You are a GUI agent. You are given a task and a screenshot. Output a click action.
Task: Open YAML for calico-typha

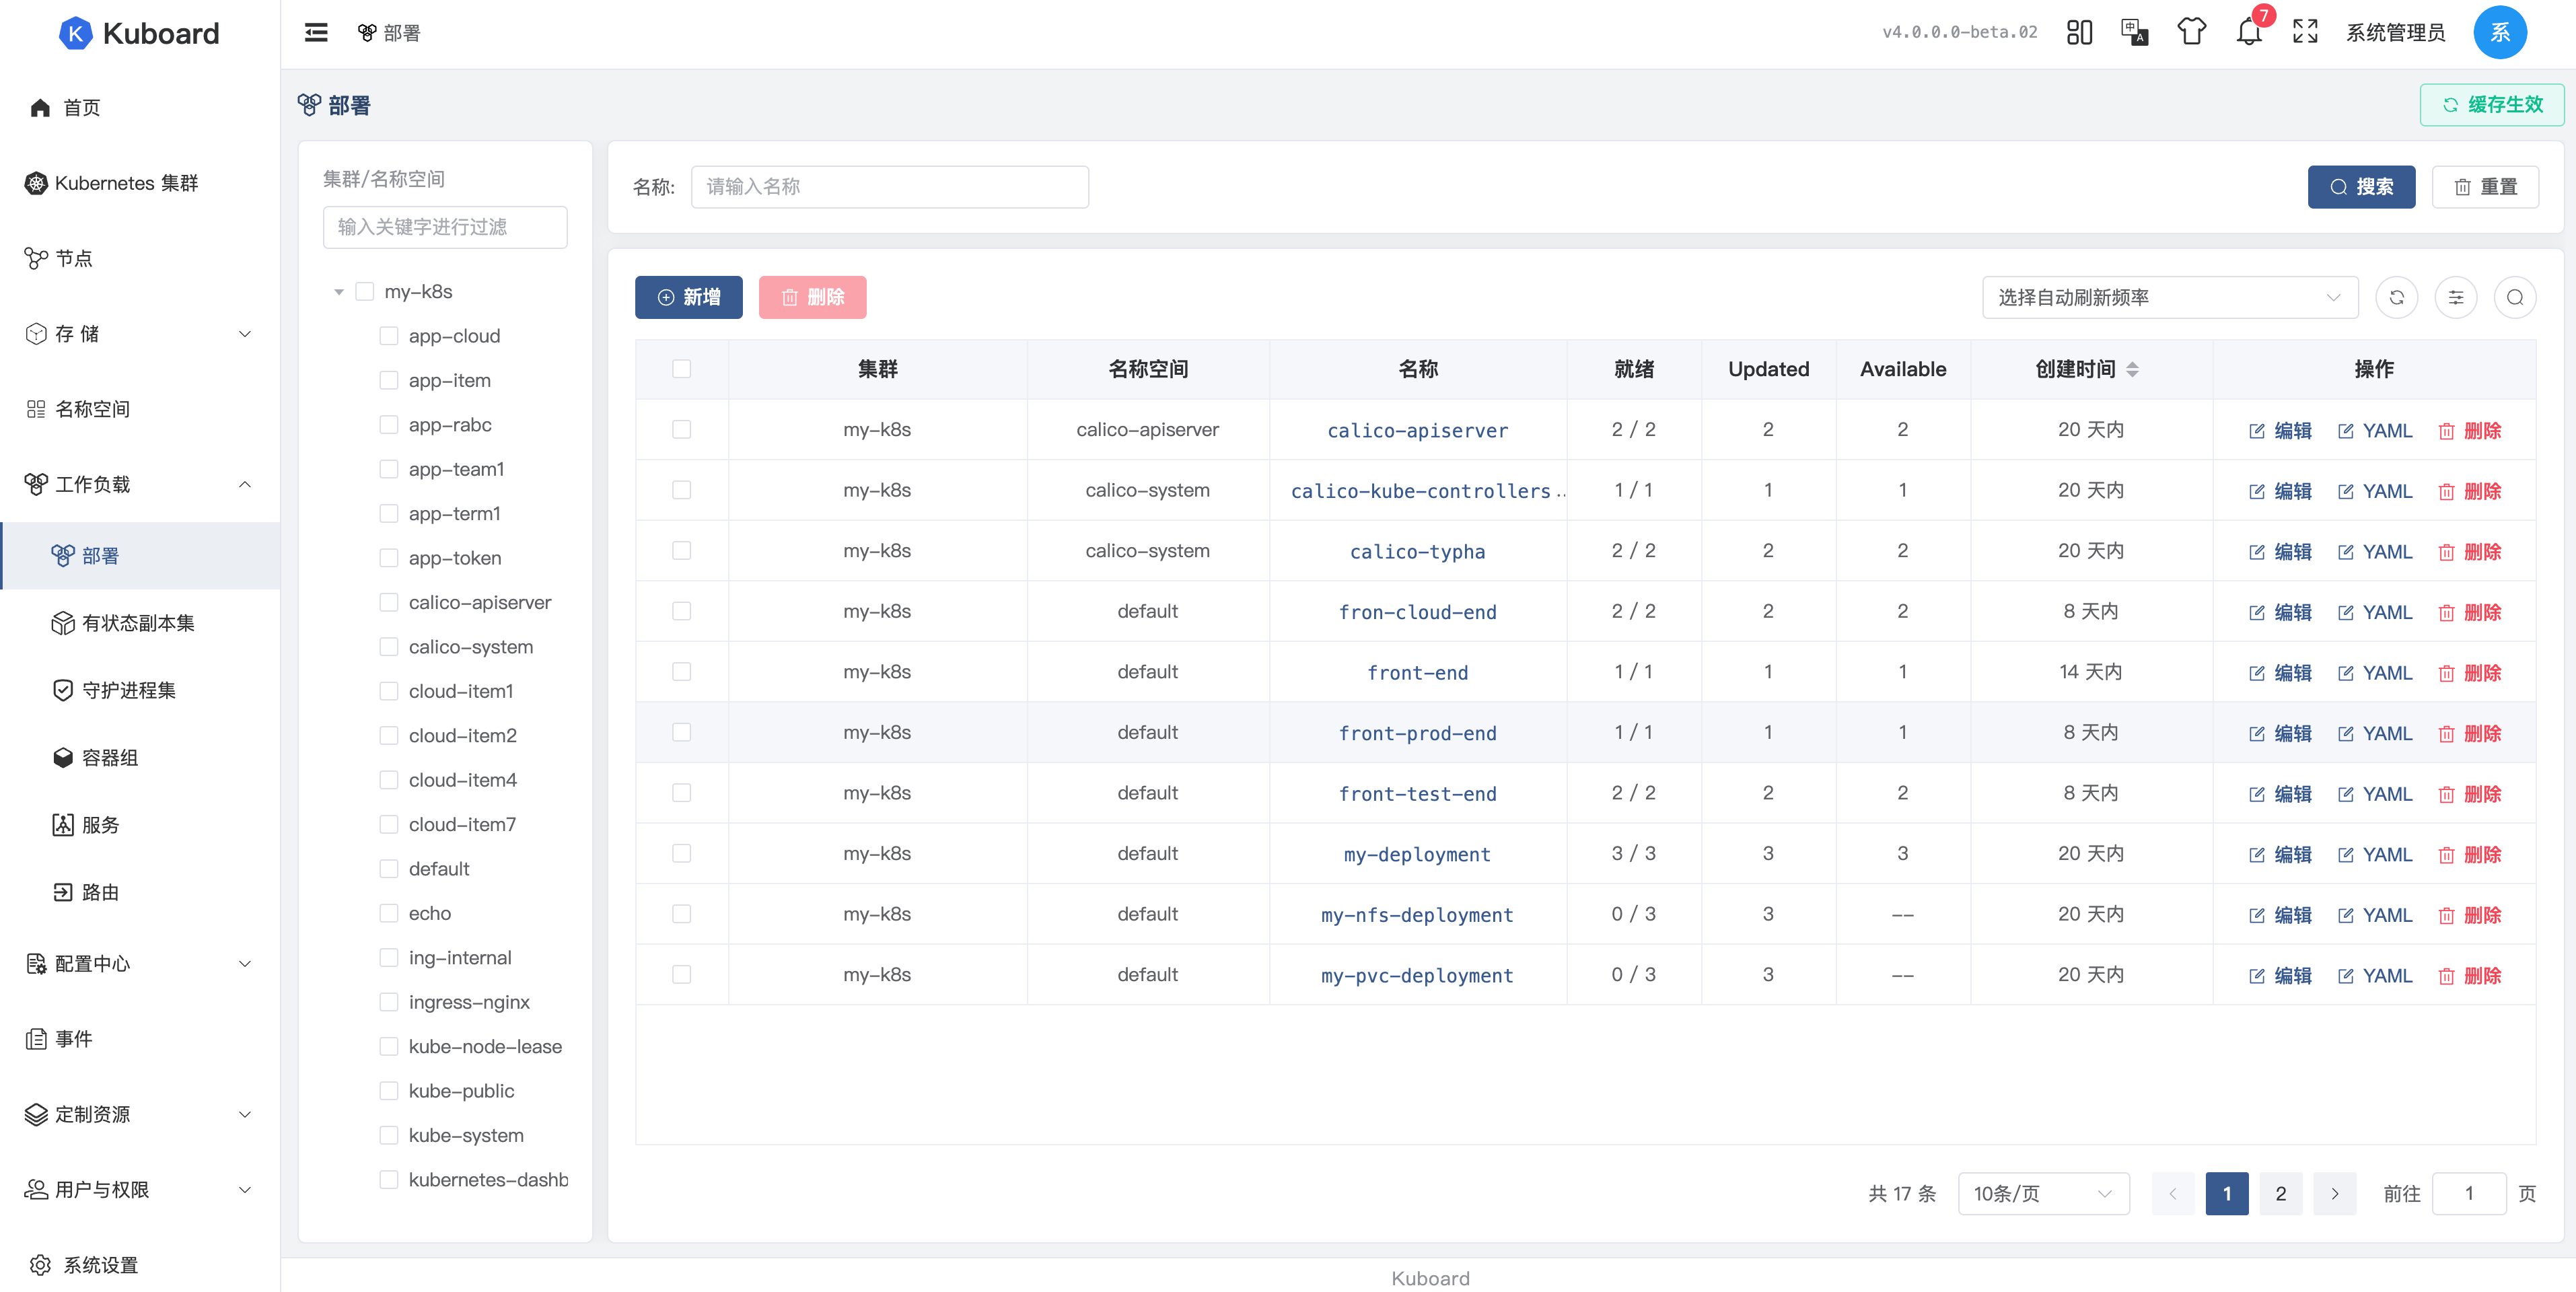pos(2375,552)
